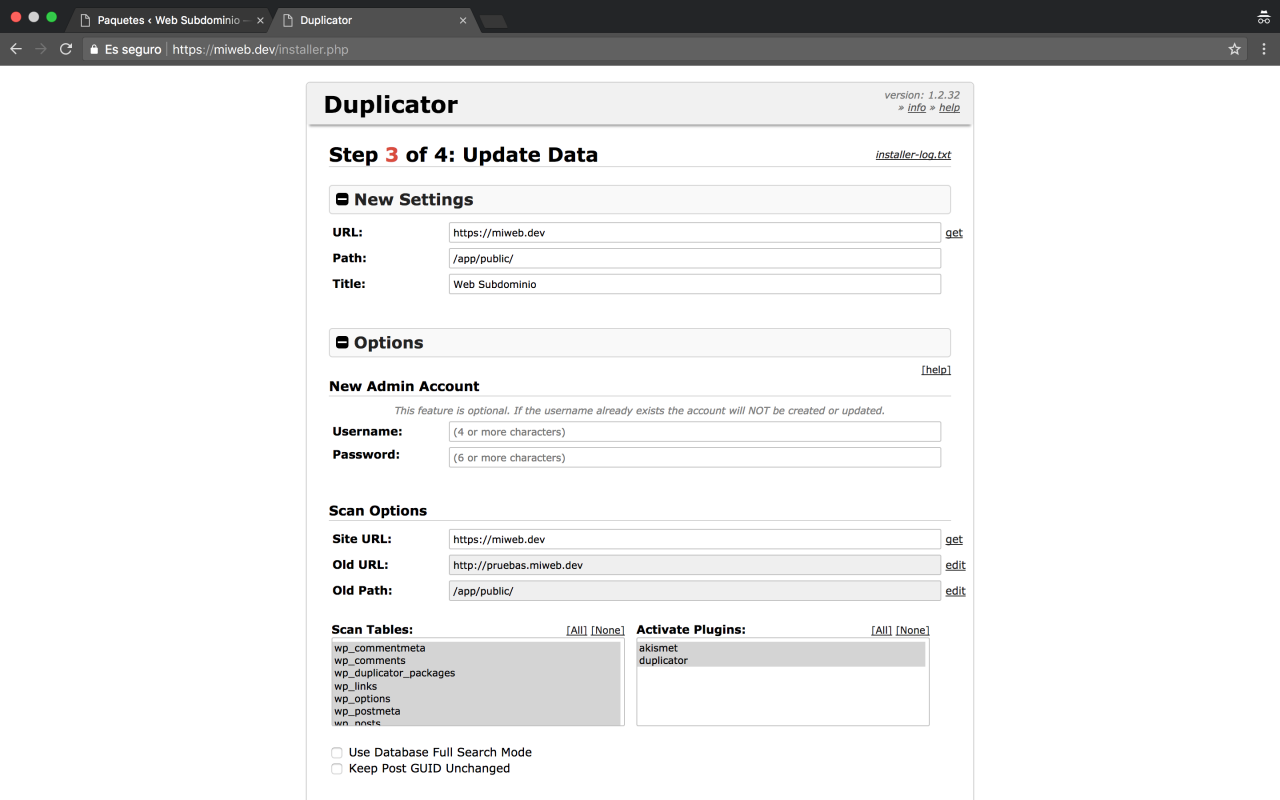Select wp_options in Scan Tables

click(x=476, y=699)
